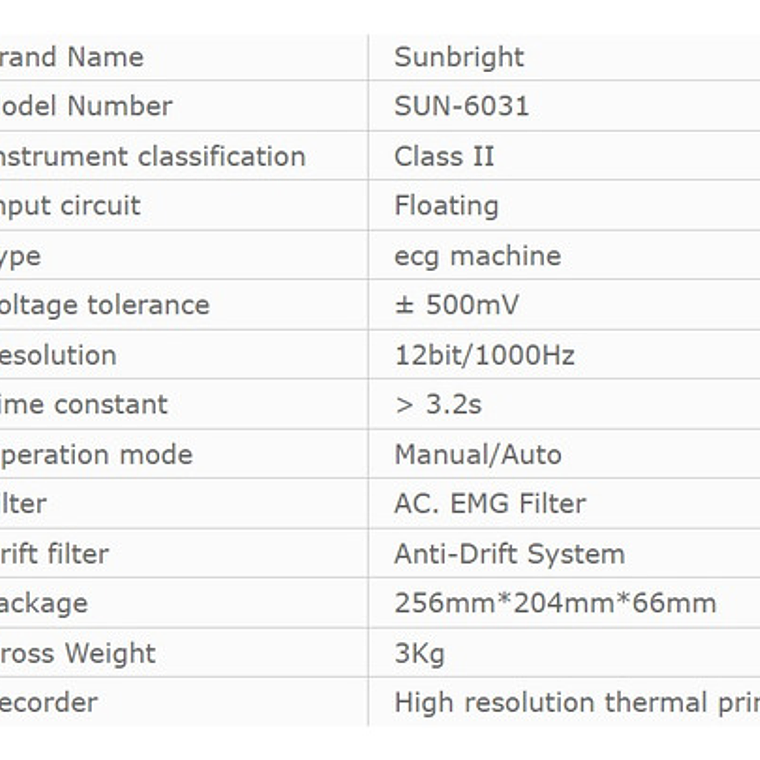Select the ± 500mV voltage tolerance value

(456, 305)
